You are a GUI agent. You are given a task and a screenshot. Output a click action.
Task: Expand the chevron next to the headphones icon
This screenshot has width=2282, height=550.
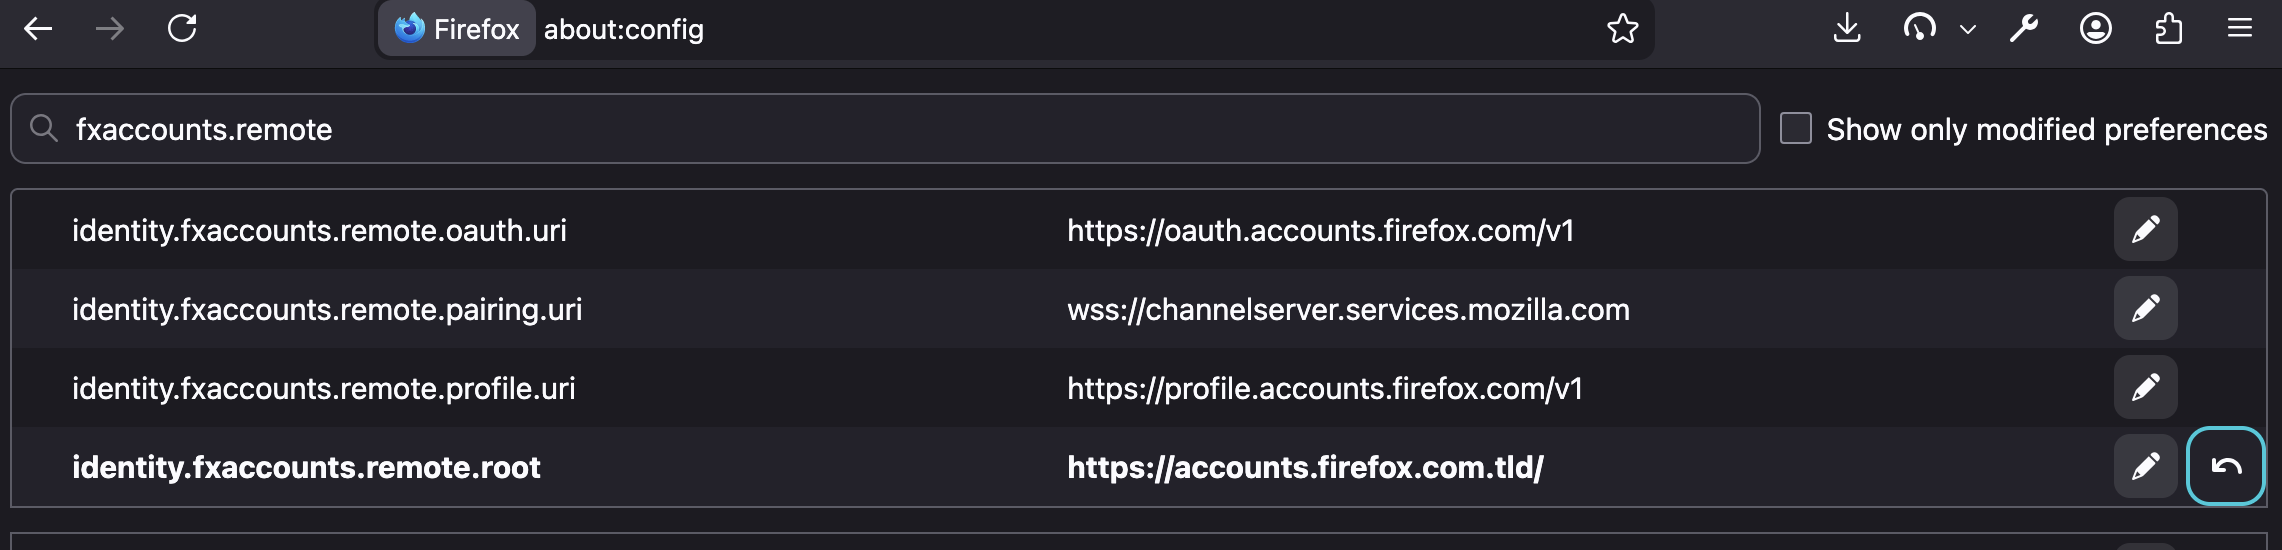point(1968,29)
